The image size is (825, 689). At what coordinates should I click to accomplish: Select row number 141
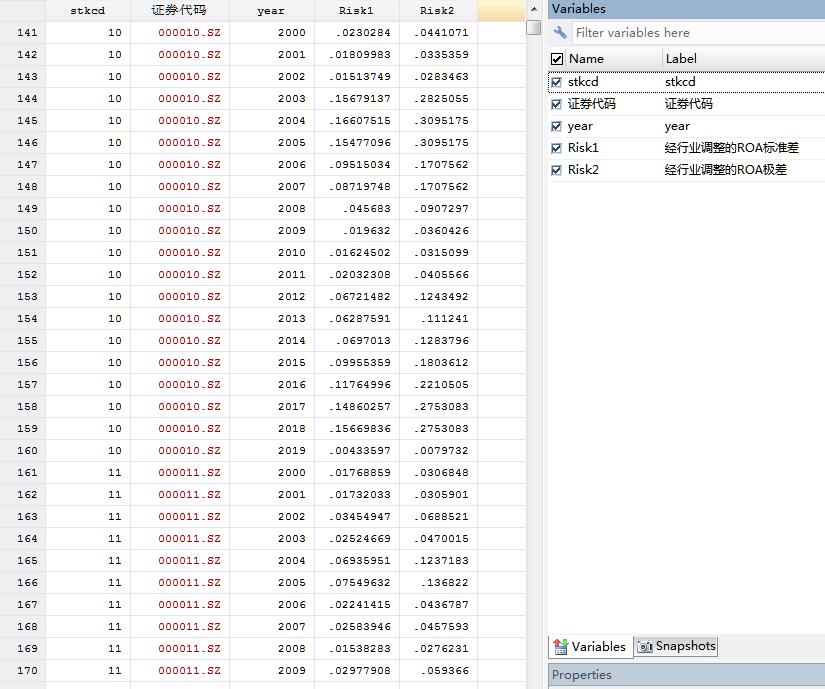(x=23, y=33)
